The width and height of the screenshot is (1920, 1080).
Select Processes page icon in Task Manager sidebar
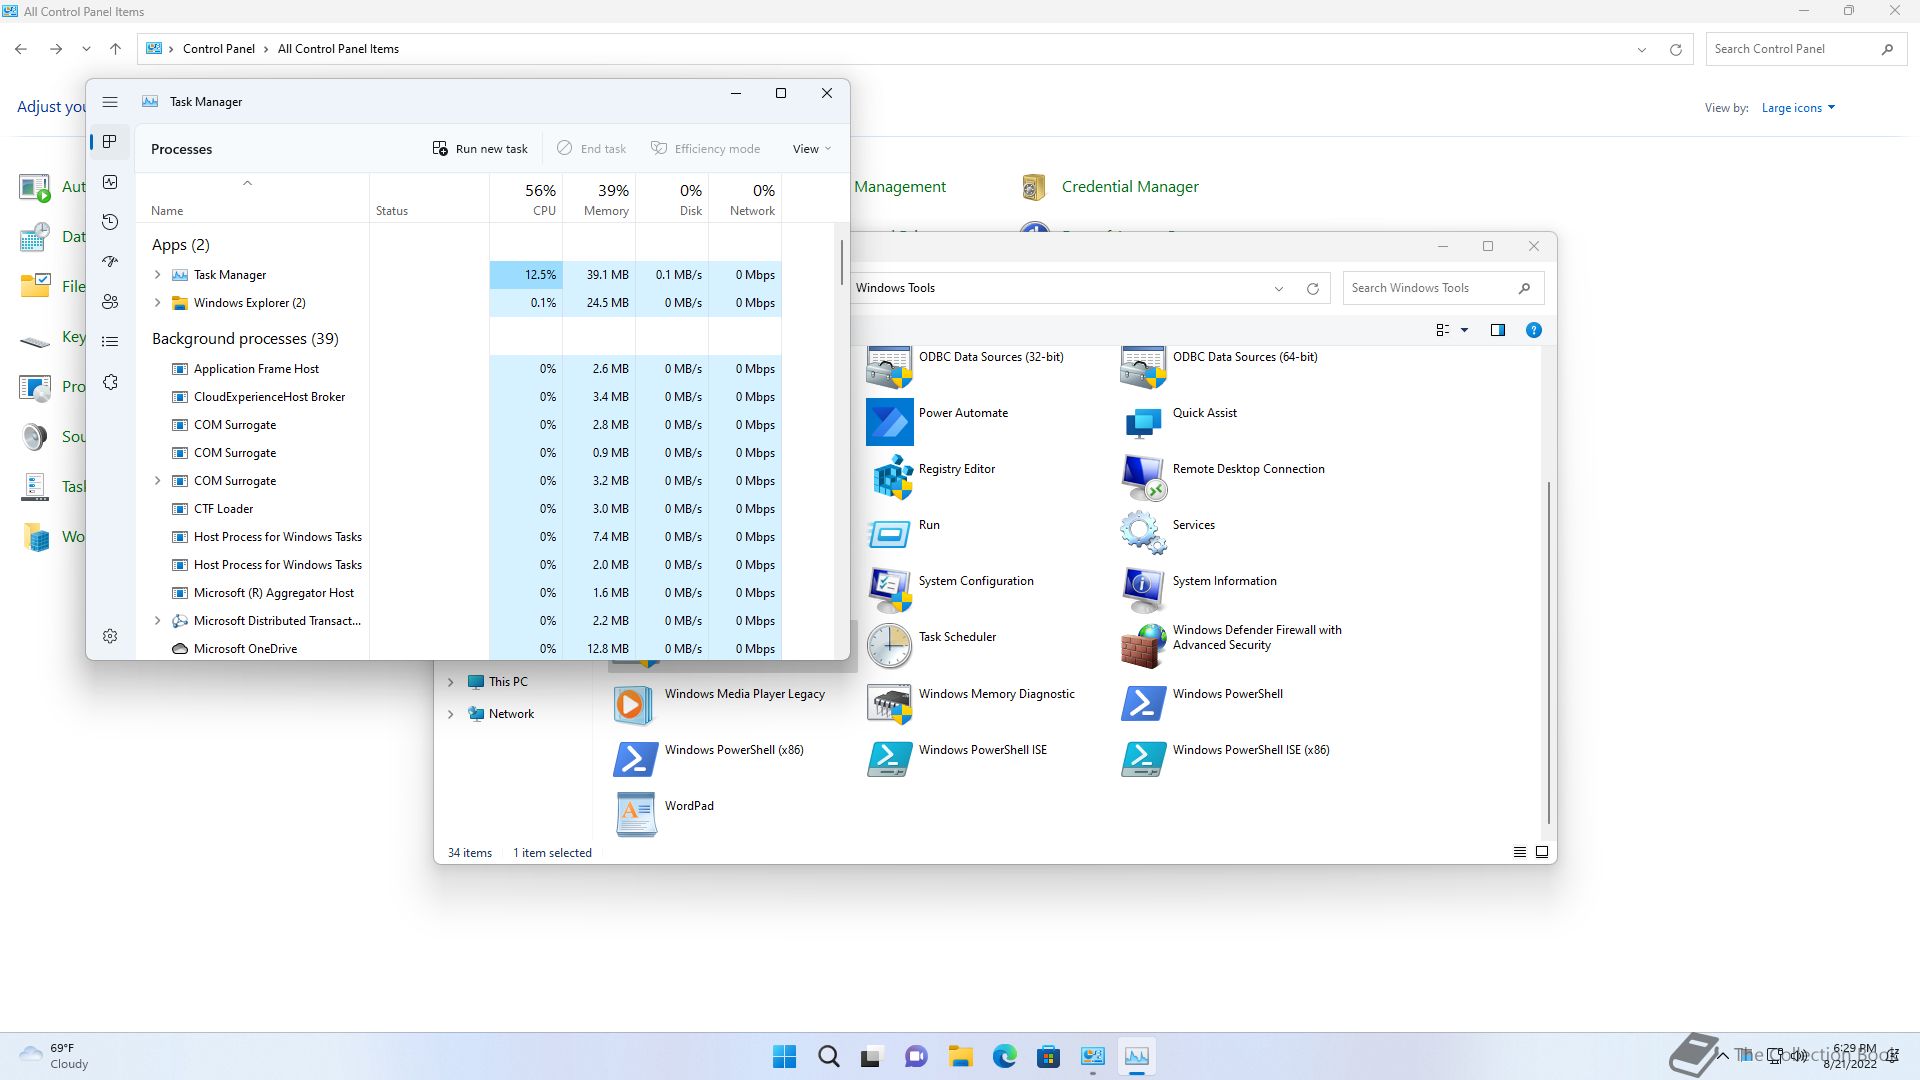(110, 142)
